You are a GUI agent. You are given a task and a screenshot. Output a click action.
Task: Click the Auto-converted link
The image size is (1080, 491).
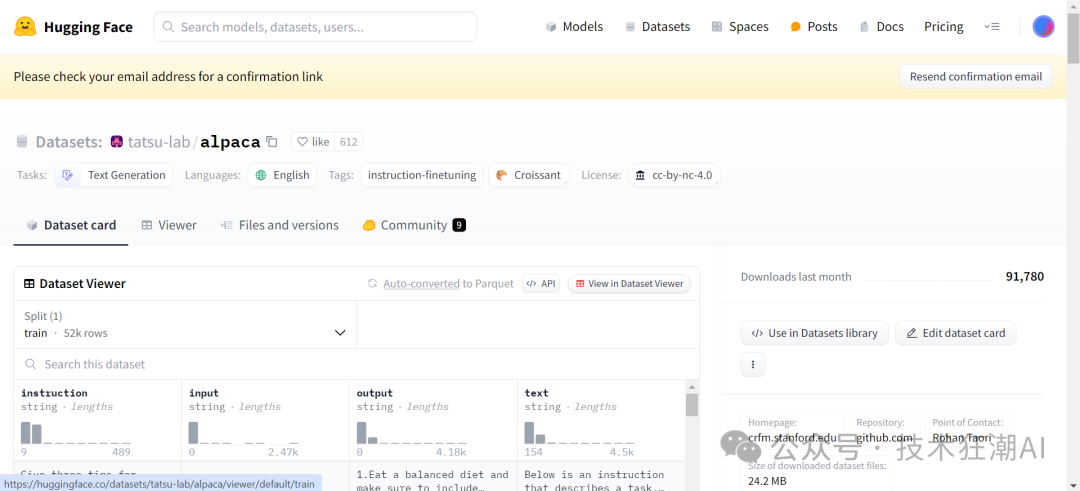tap(422, 284)
